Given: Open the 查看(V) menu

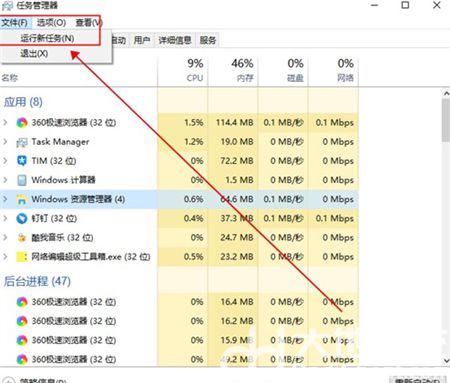Looking at the screenshot, I should pos(89,23).
